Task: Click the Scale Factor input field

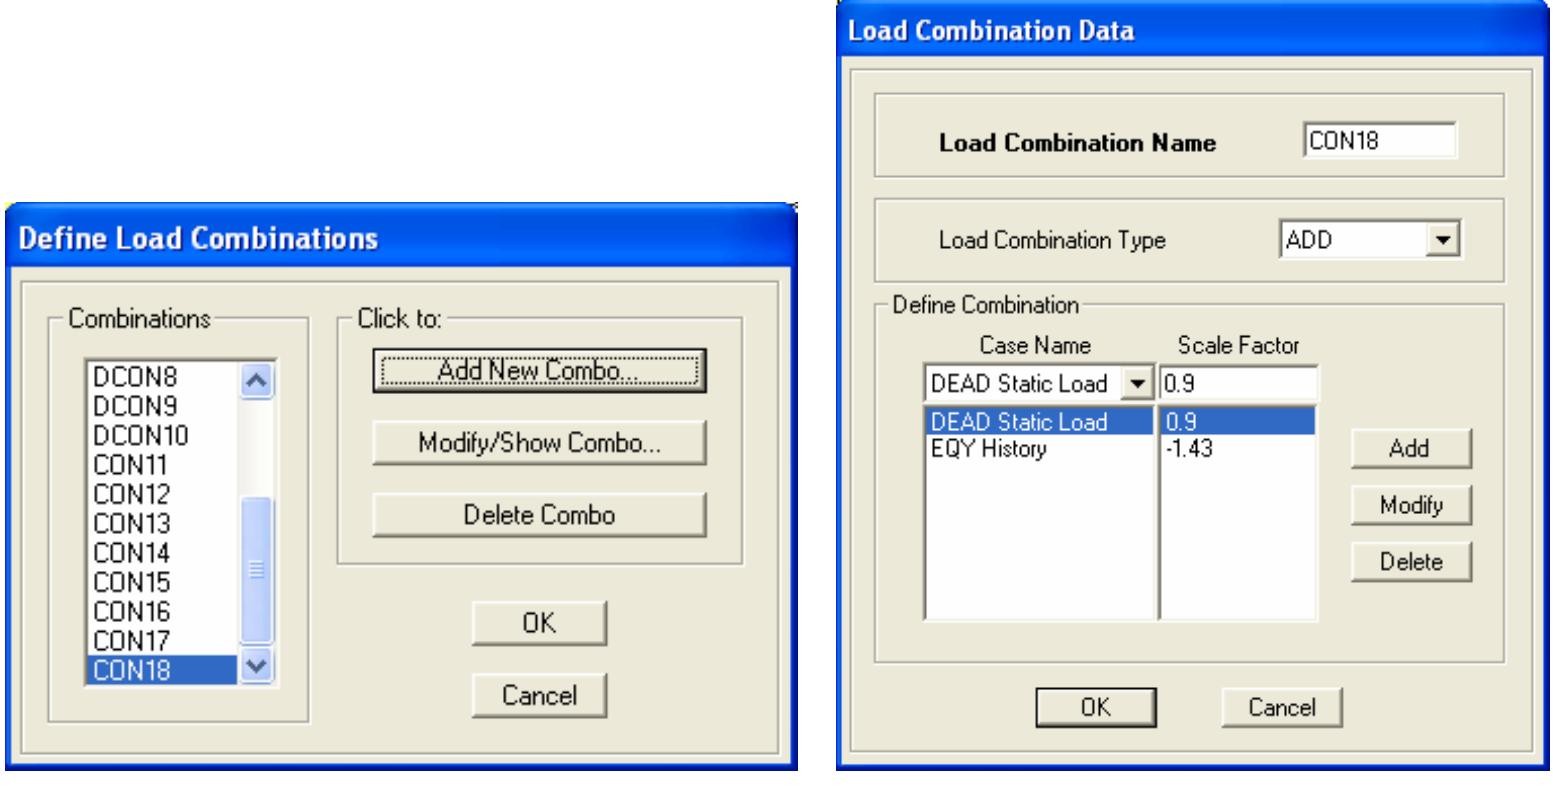Action: tap(1239, 383)
